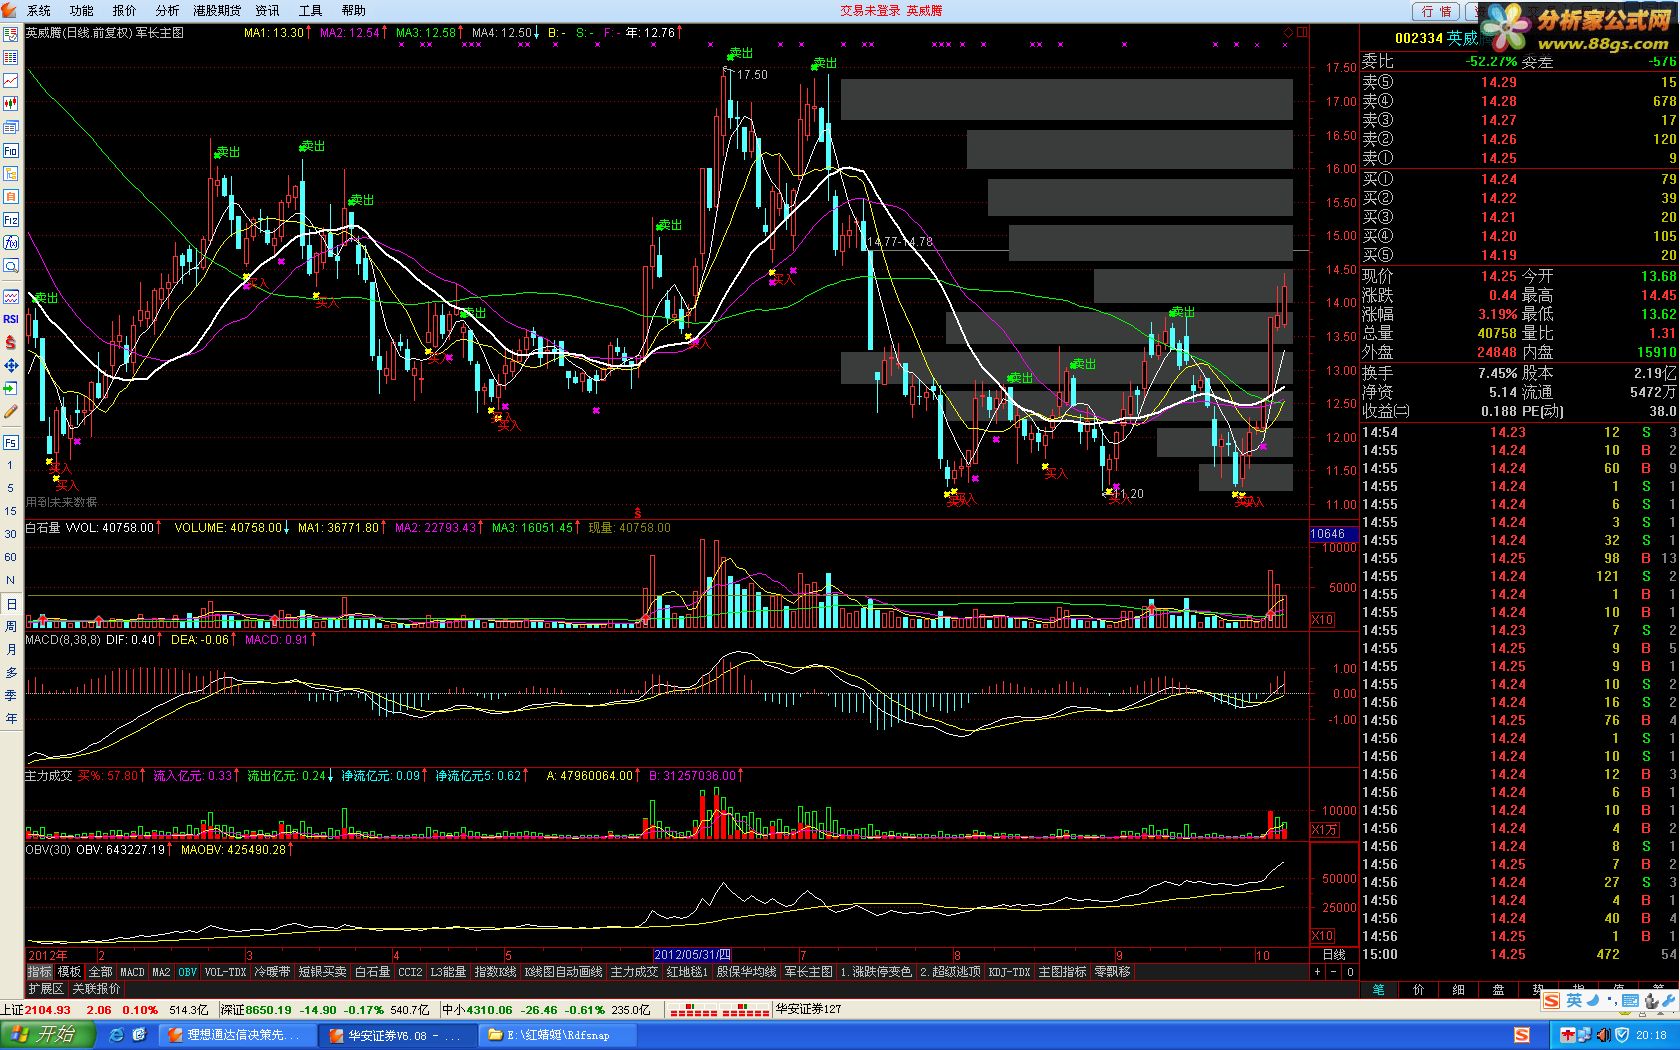1680x1050 pixels.
Task: Select the monthly 月 period
Action: (x=11, y=650)
